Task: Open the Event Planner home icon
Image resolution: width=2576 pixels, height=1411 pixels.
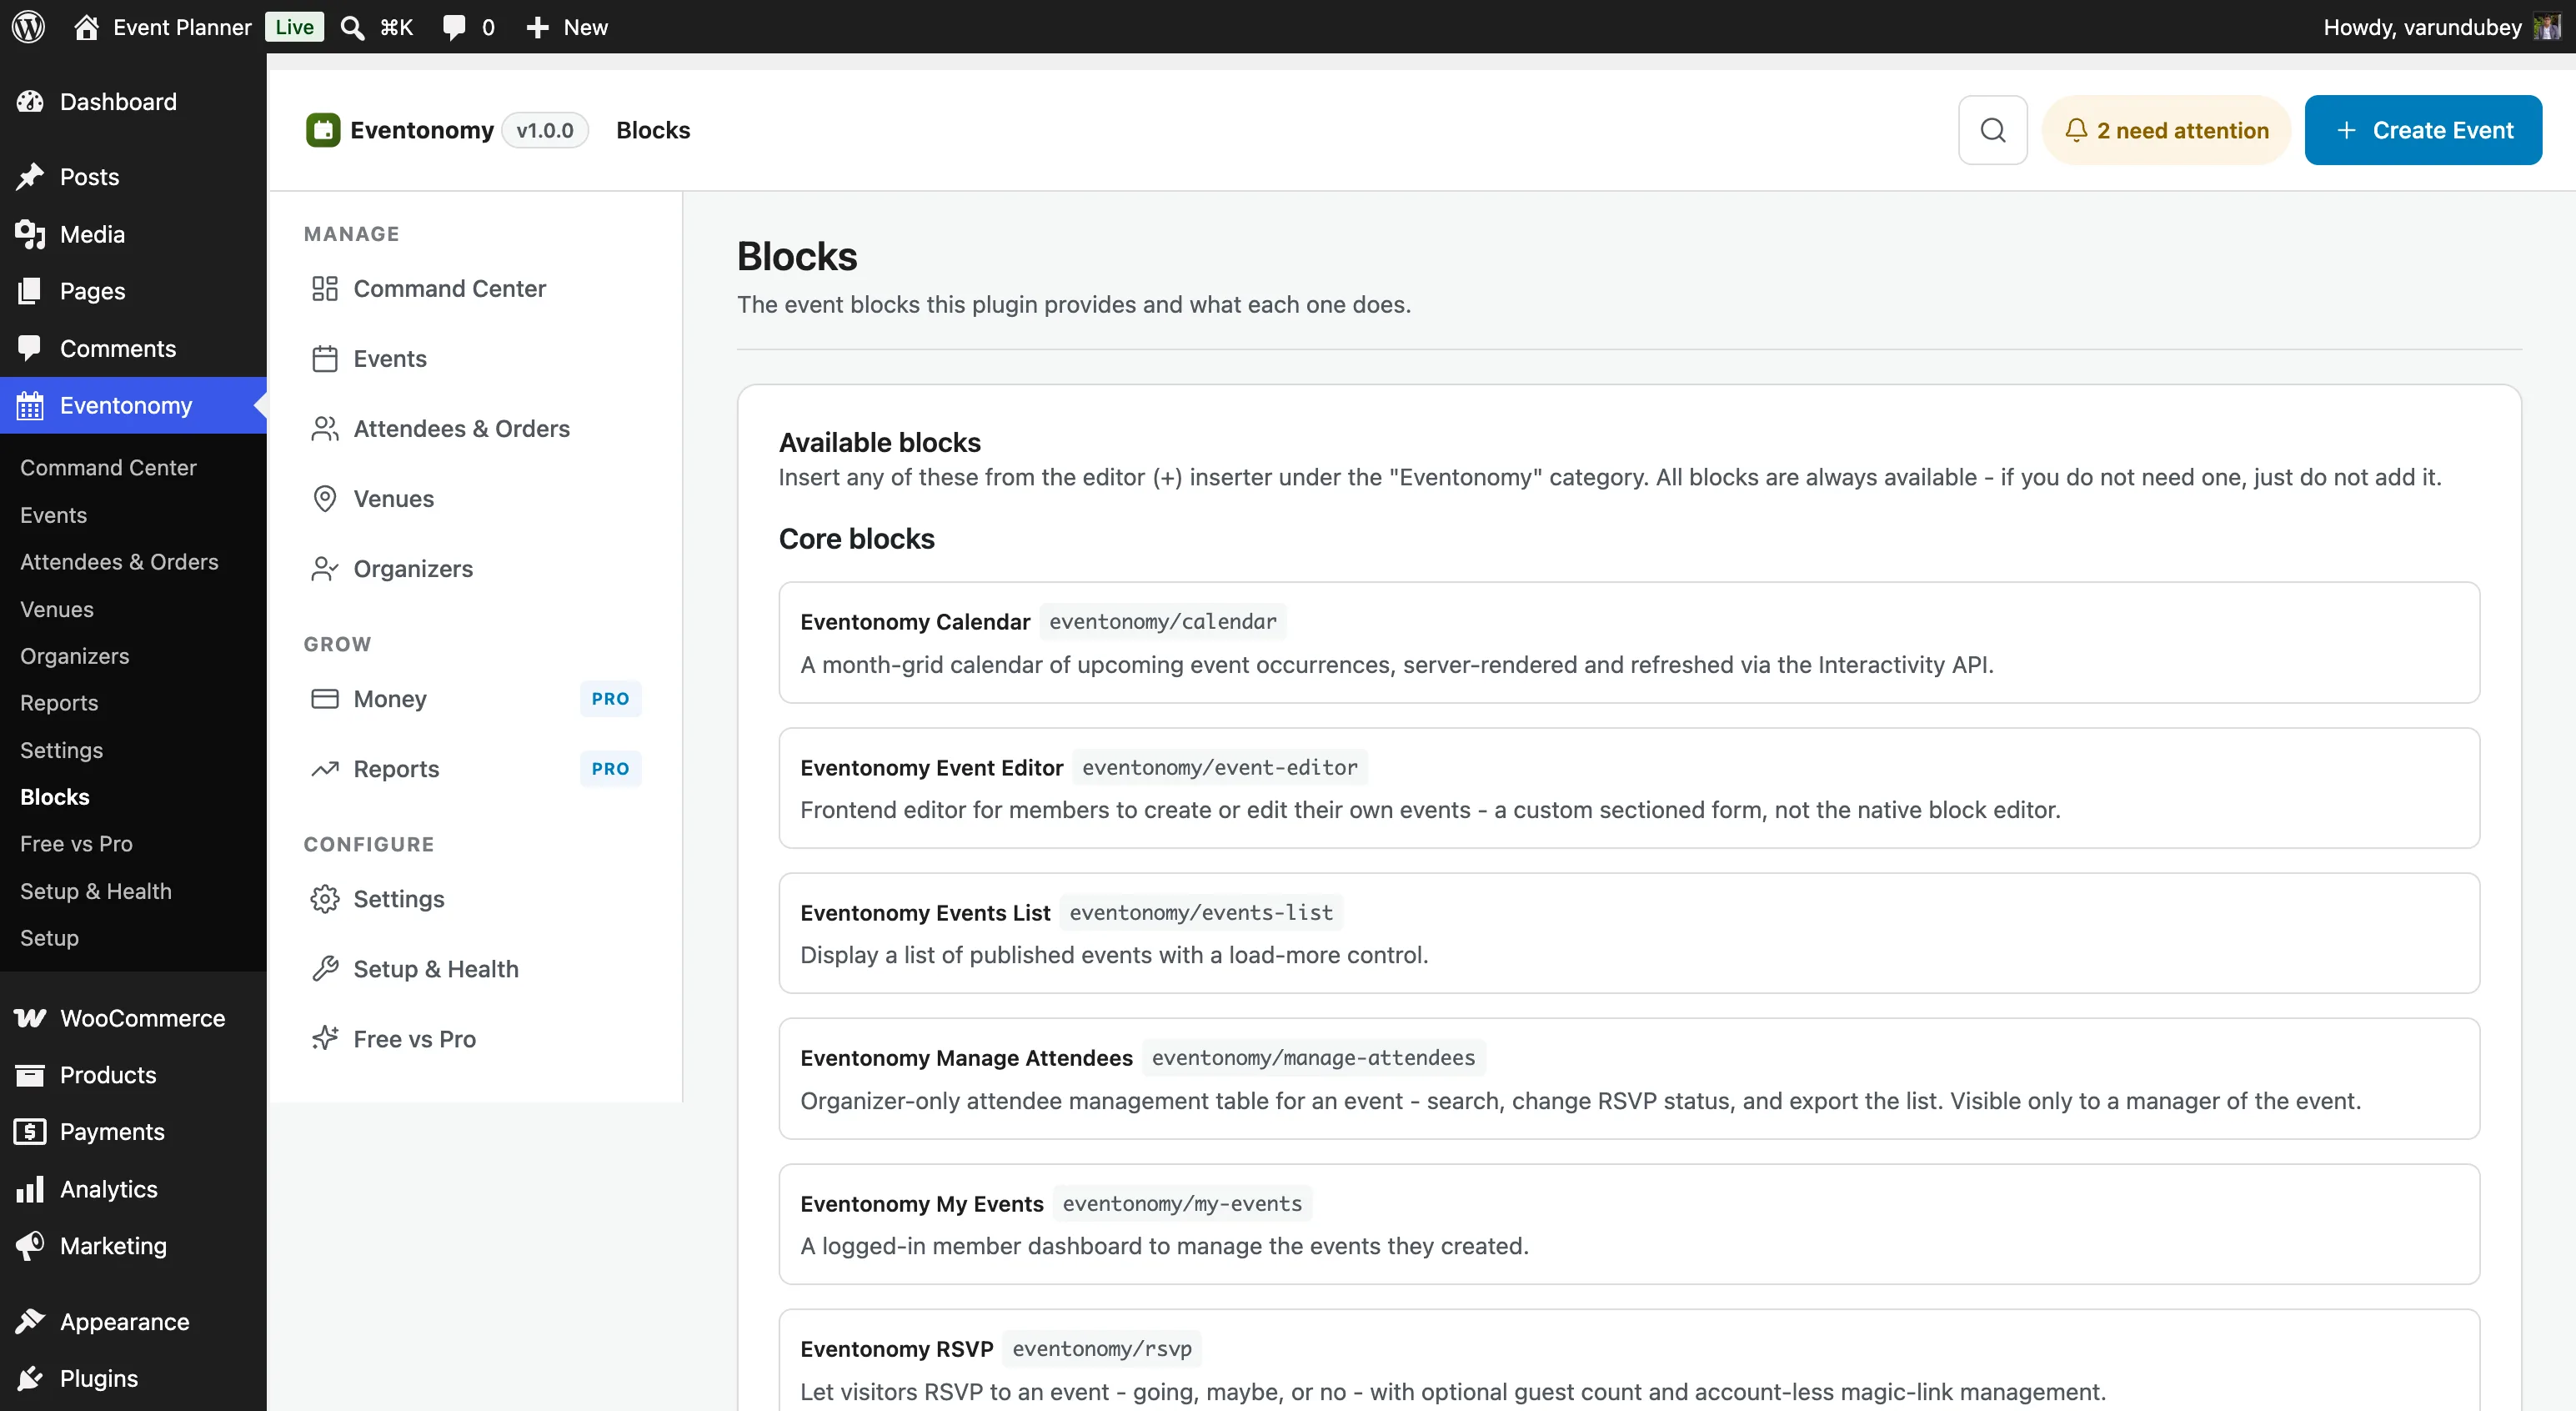Action: click(87, 27)
